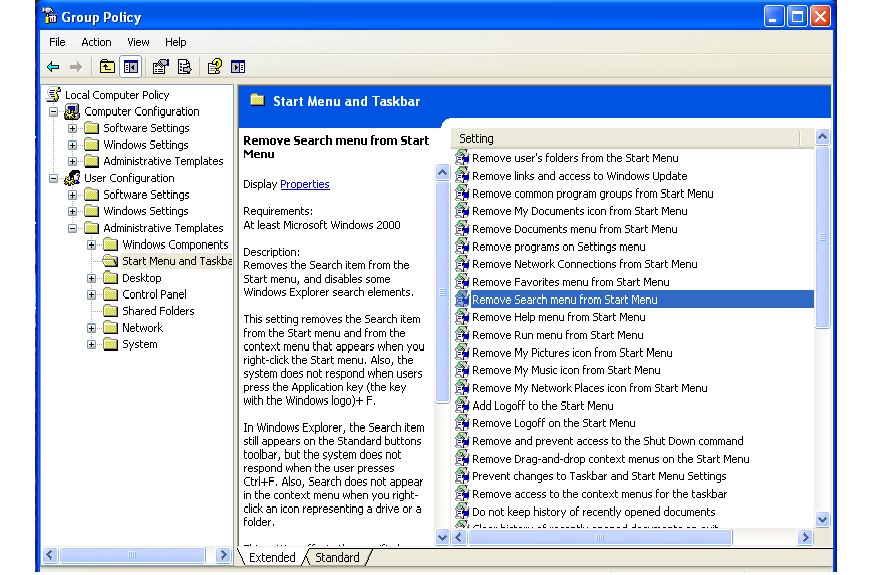This screenshot has width=890, height=575.
Task: Collapse the User Configuration node
Action: pyautogui.click(x=53, y=178)
